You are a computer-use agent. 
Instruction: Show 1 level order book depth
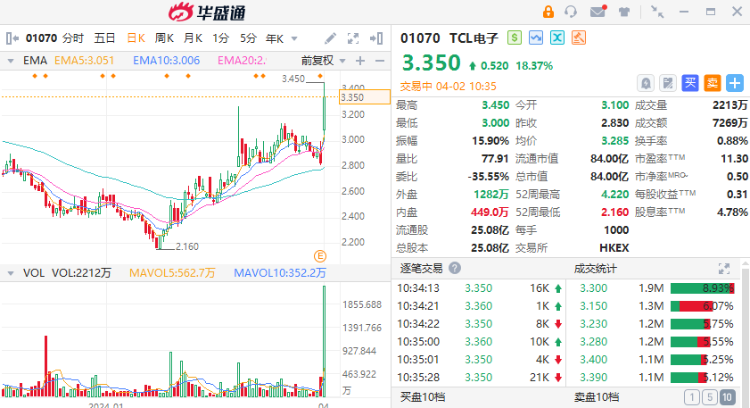click(x=692, y=397)
